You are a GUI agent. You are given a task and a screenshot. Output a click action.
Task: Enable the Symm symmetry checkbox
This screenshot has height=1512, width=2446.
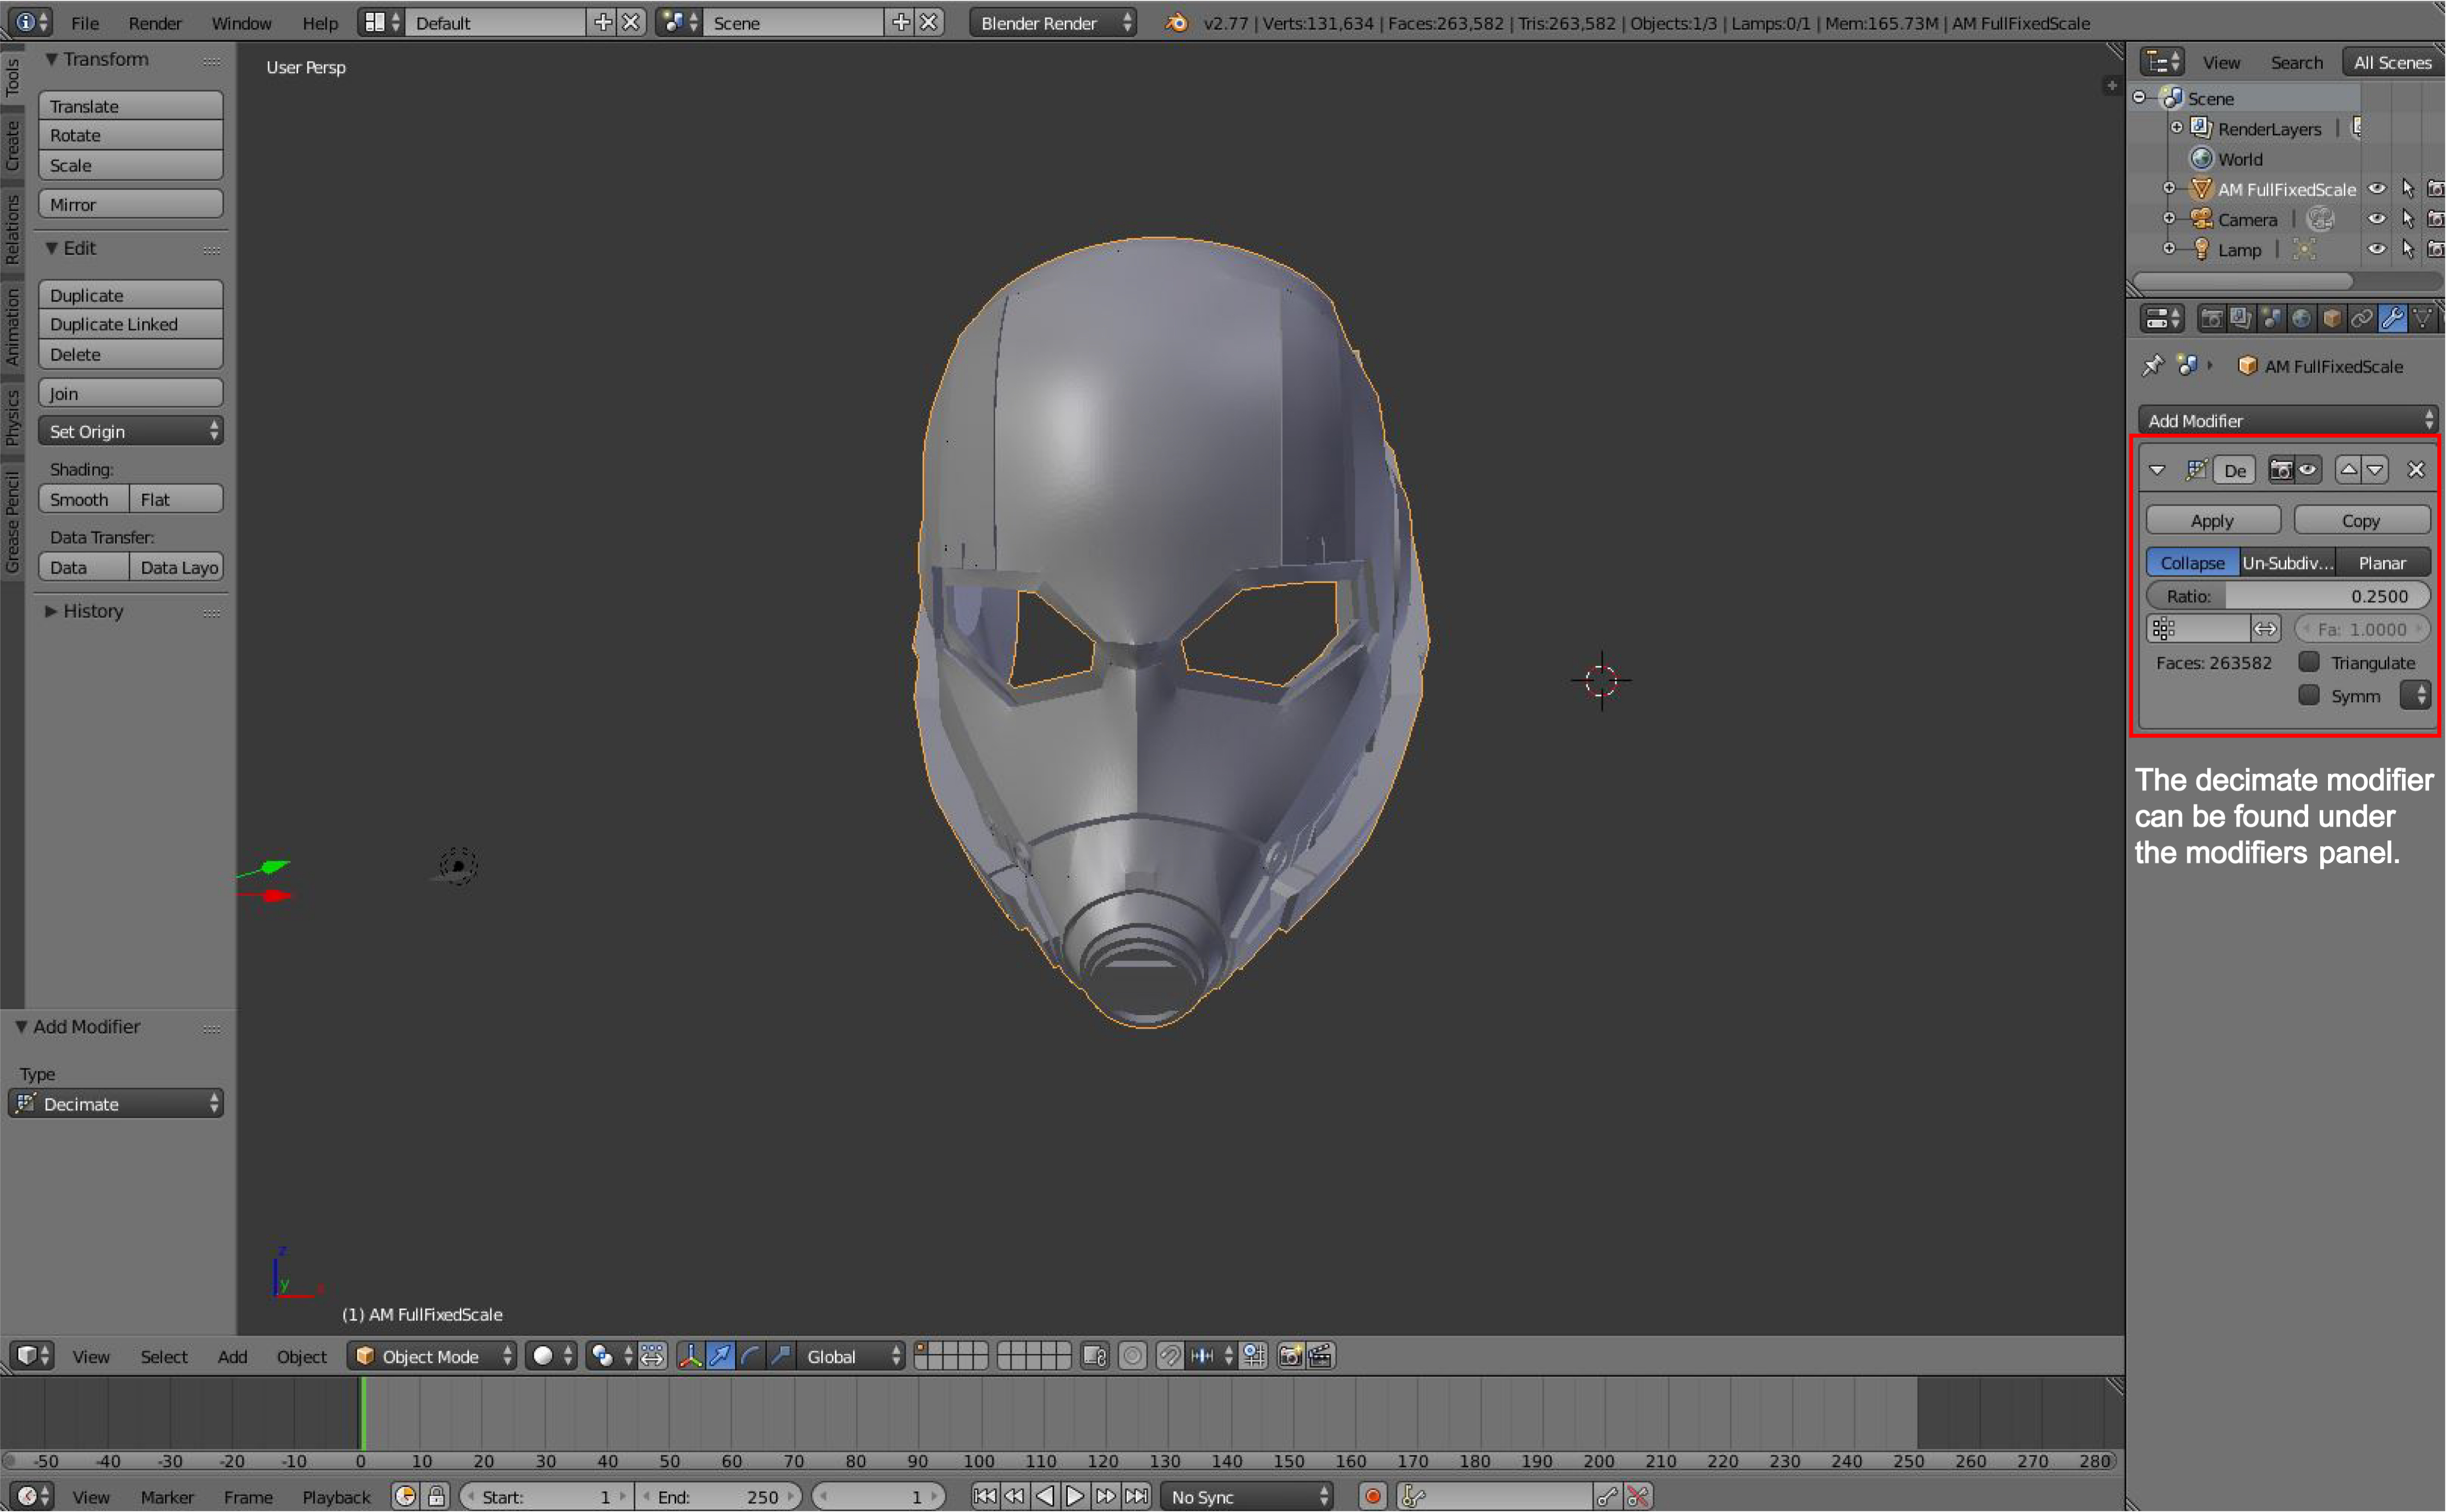2309,695
